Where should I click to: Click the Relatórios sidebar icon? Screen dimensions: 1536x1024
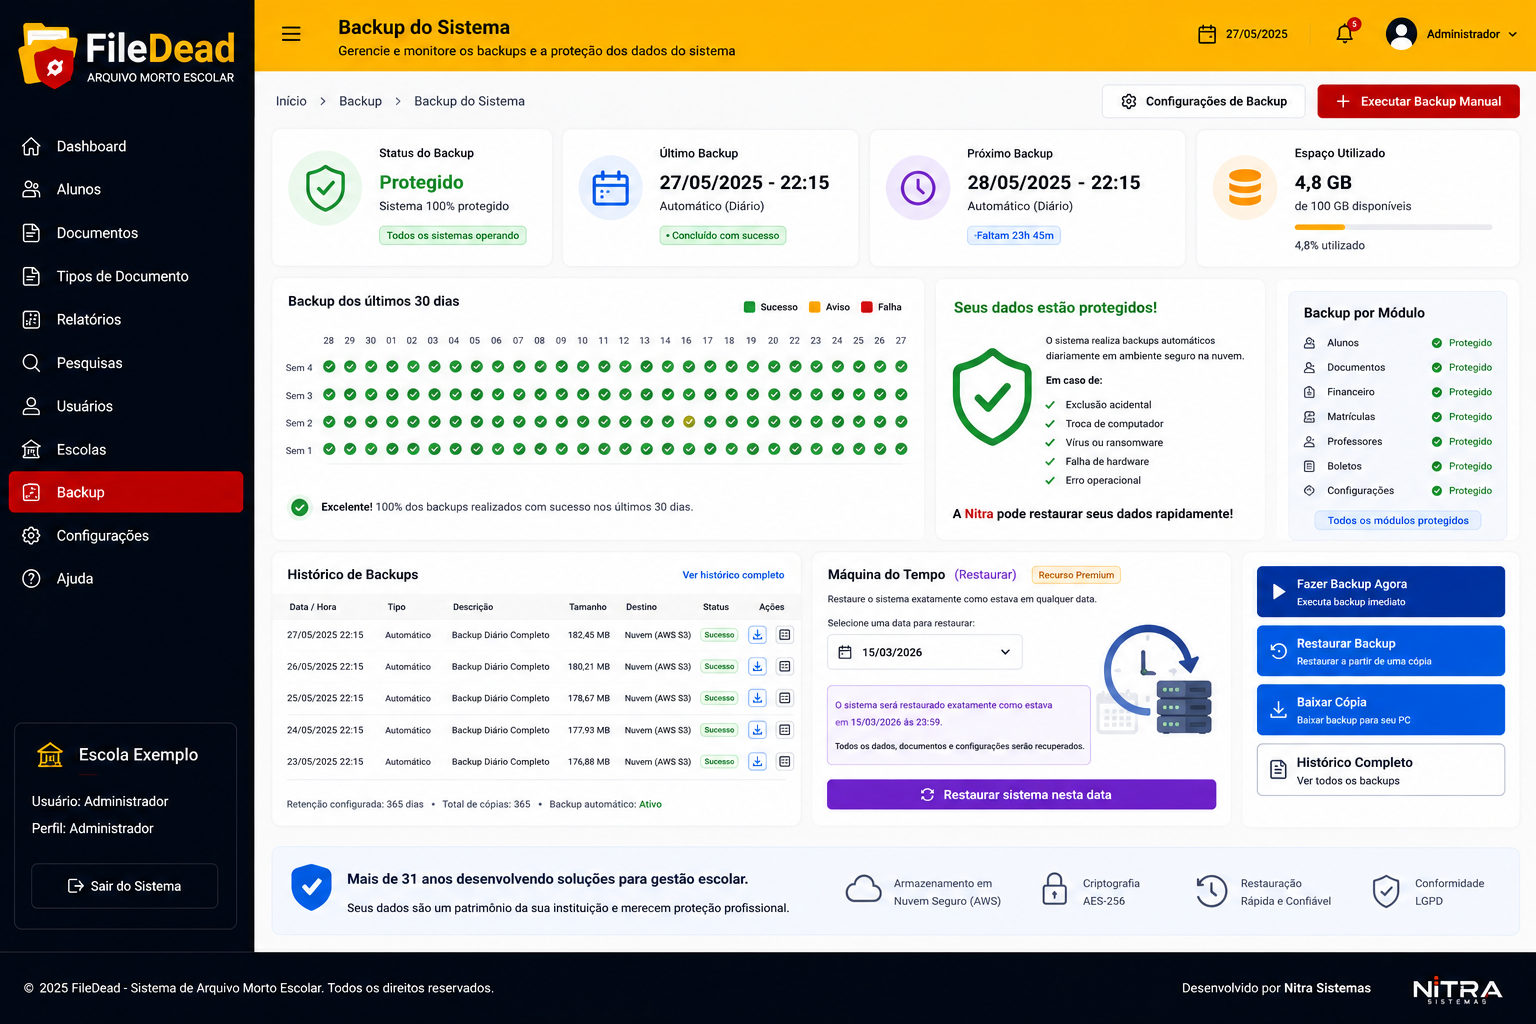tap(32, 320)
